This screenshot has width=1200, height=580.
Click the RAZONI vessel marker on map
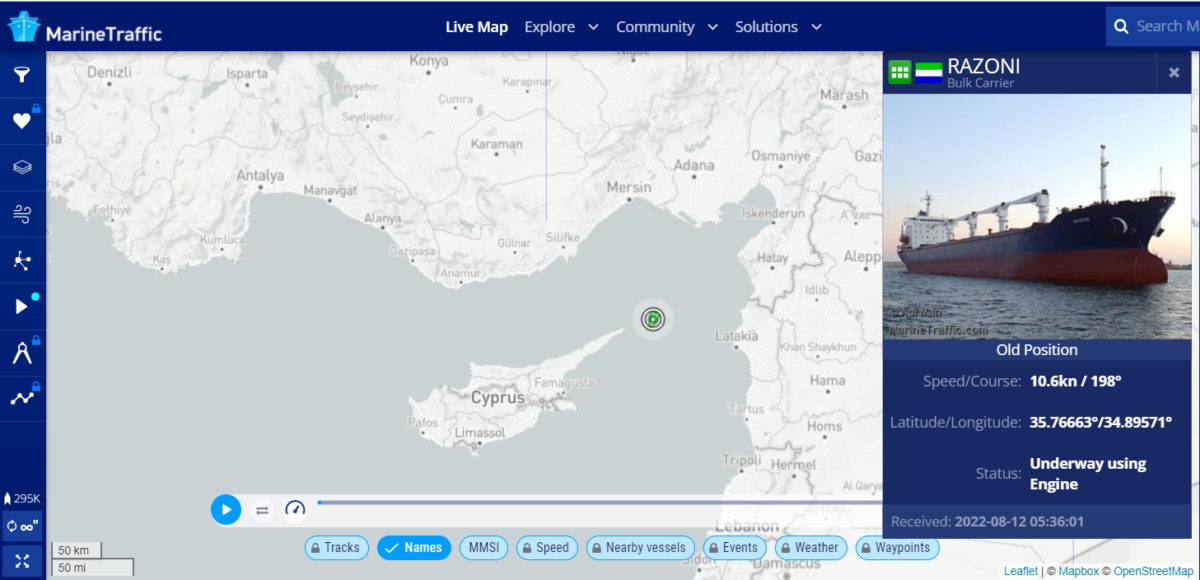652,320
